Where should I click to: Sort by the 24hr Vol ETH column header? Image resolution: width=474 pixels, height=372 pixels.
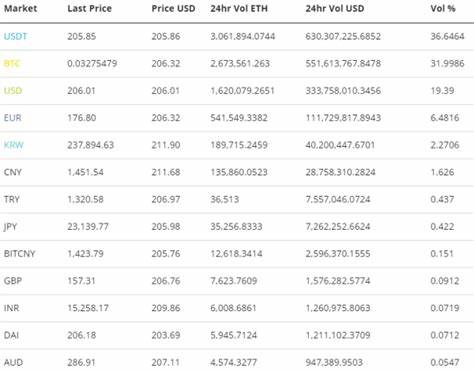239,8
